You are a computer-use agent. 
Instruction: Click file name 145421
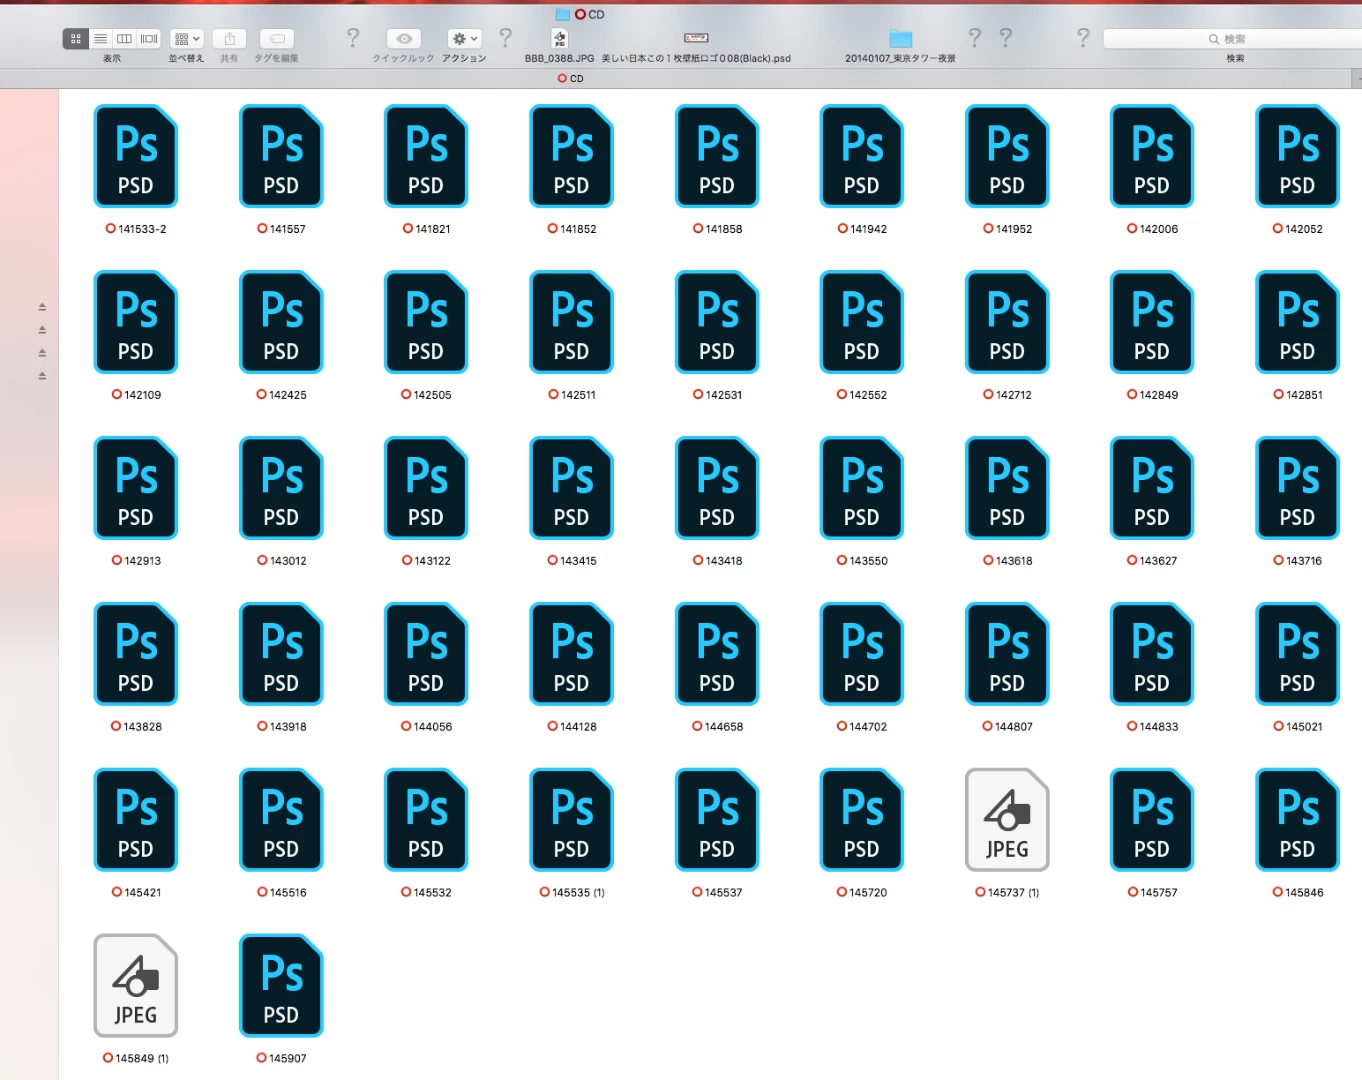click(143, 892)
